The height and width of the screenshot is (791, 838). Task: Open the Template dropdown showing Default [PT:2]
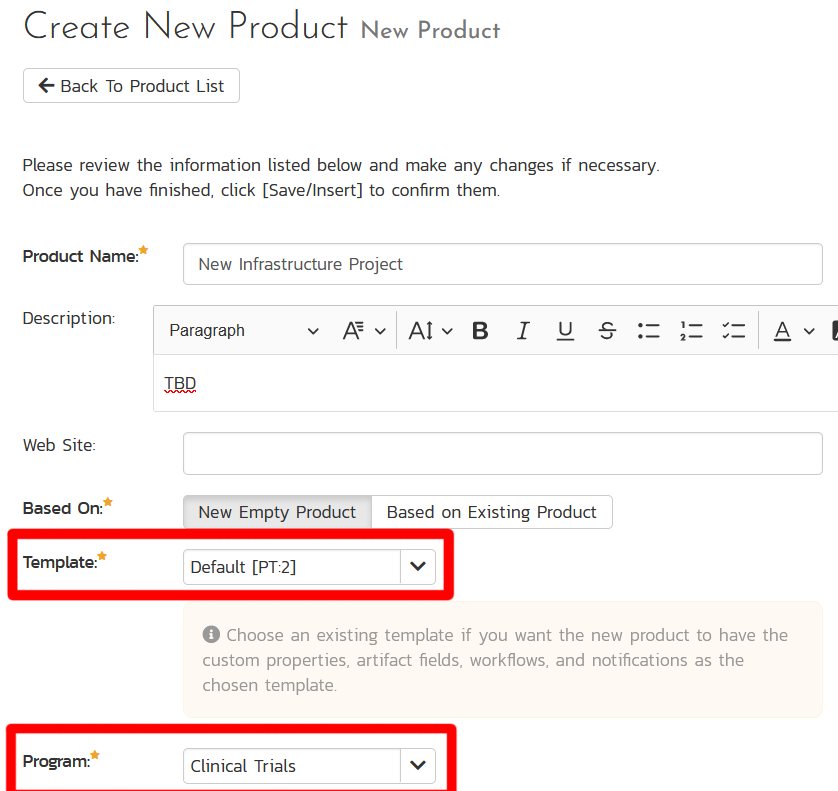tap(310, 567)
